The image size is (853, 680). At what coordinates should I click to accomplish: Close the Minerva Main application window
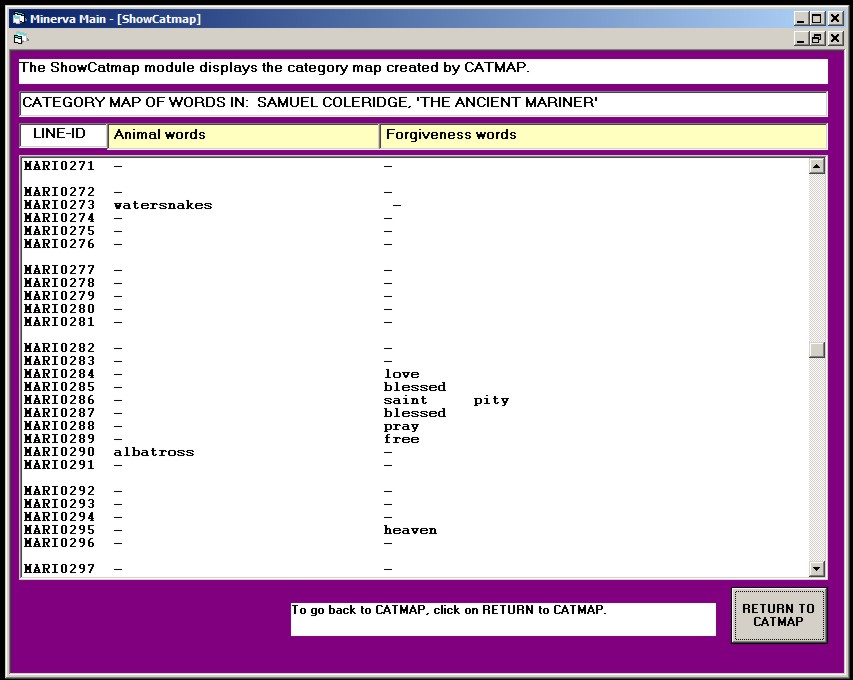point(834,18)
